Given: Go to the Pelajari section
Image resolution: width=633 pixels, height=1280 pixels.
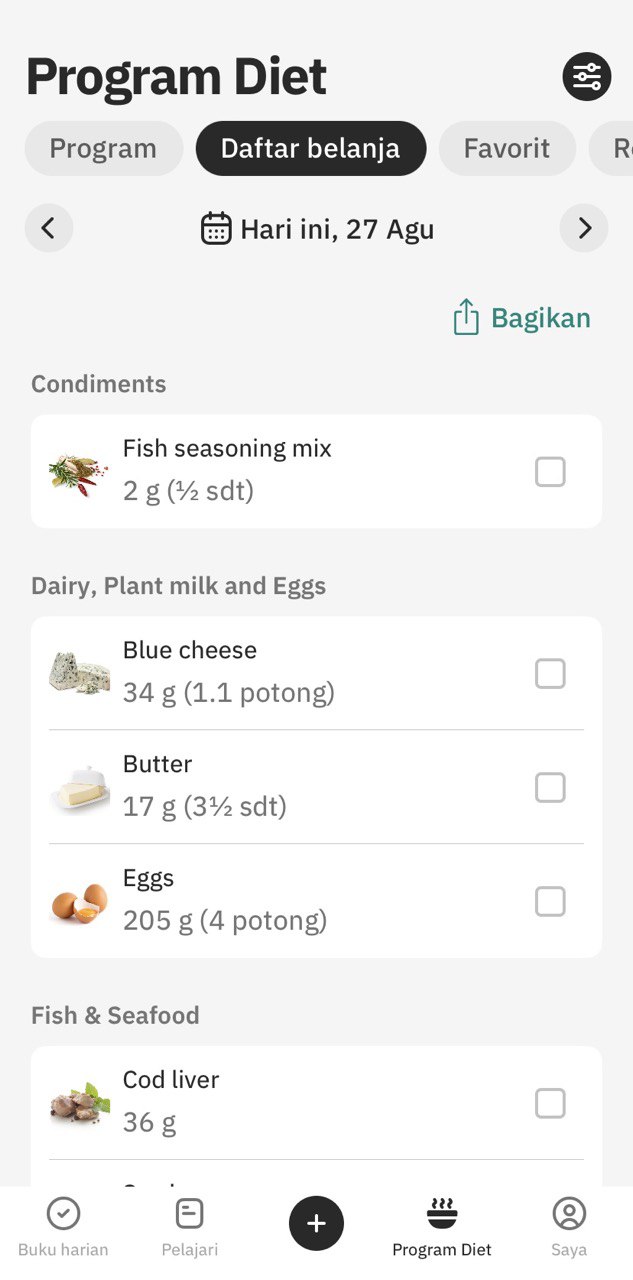Looking at the screenshot, I should 190,1228.
